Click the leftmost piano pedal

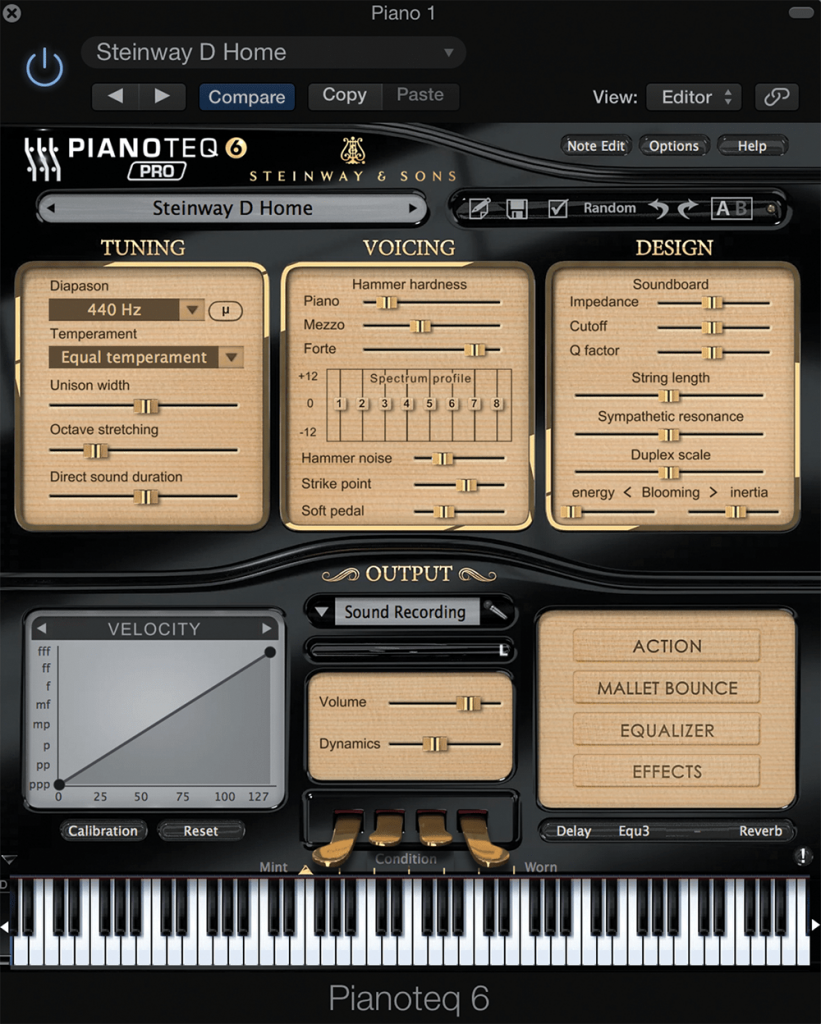pos(338,837)
